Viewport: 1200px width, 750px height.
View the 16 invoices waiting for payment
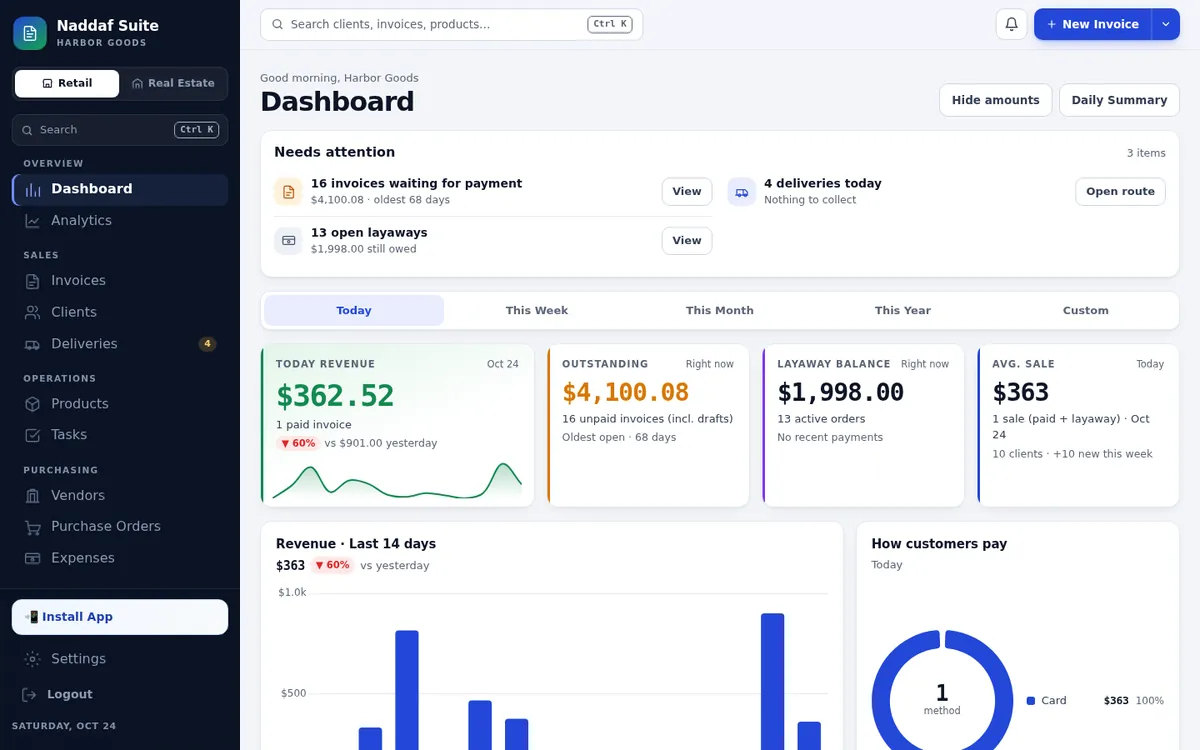[x=687, y=191]
